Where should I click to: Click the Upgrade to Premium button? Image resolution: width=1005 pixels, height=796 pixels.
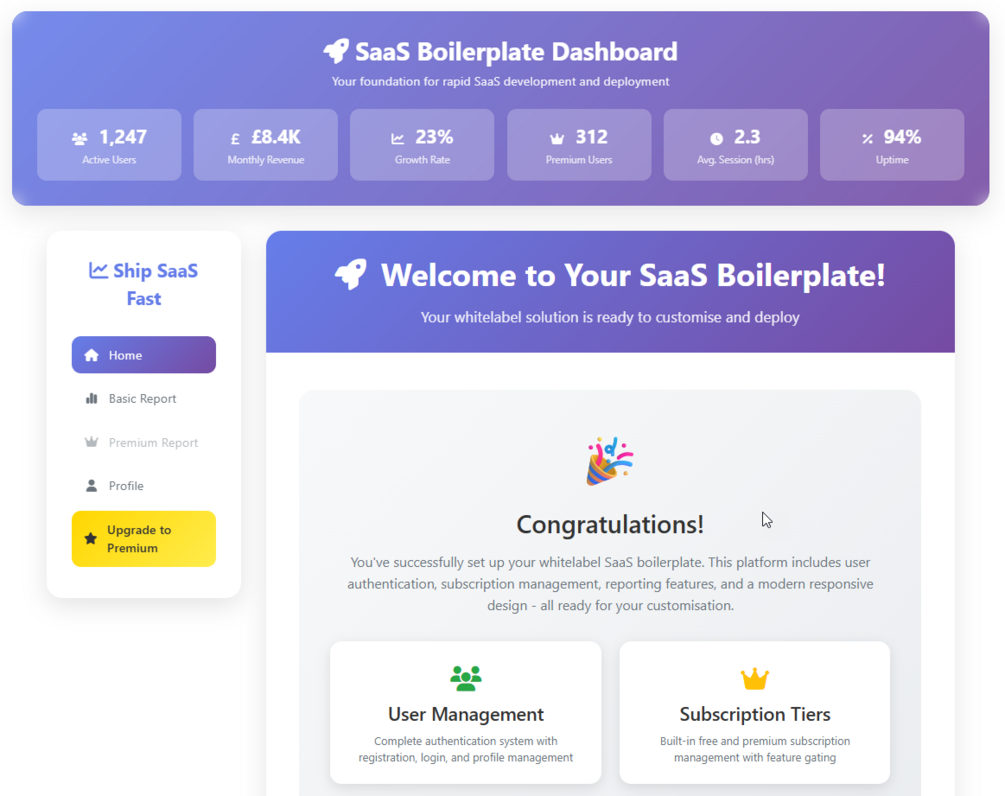point(143,539)
